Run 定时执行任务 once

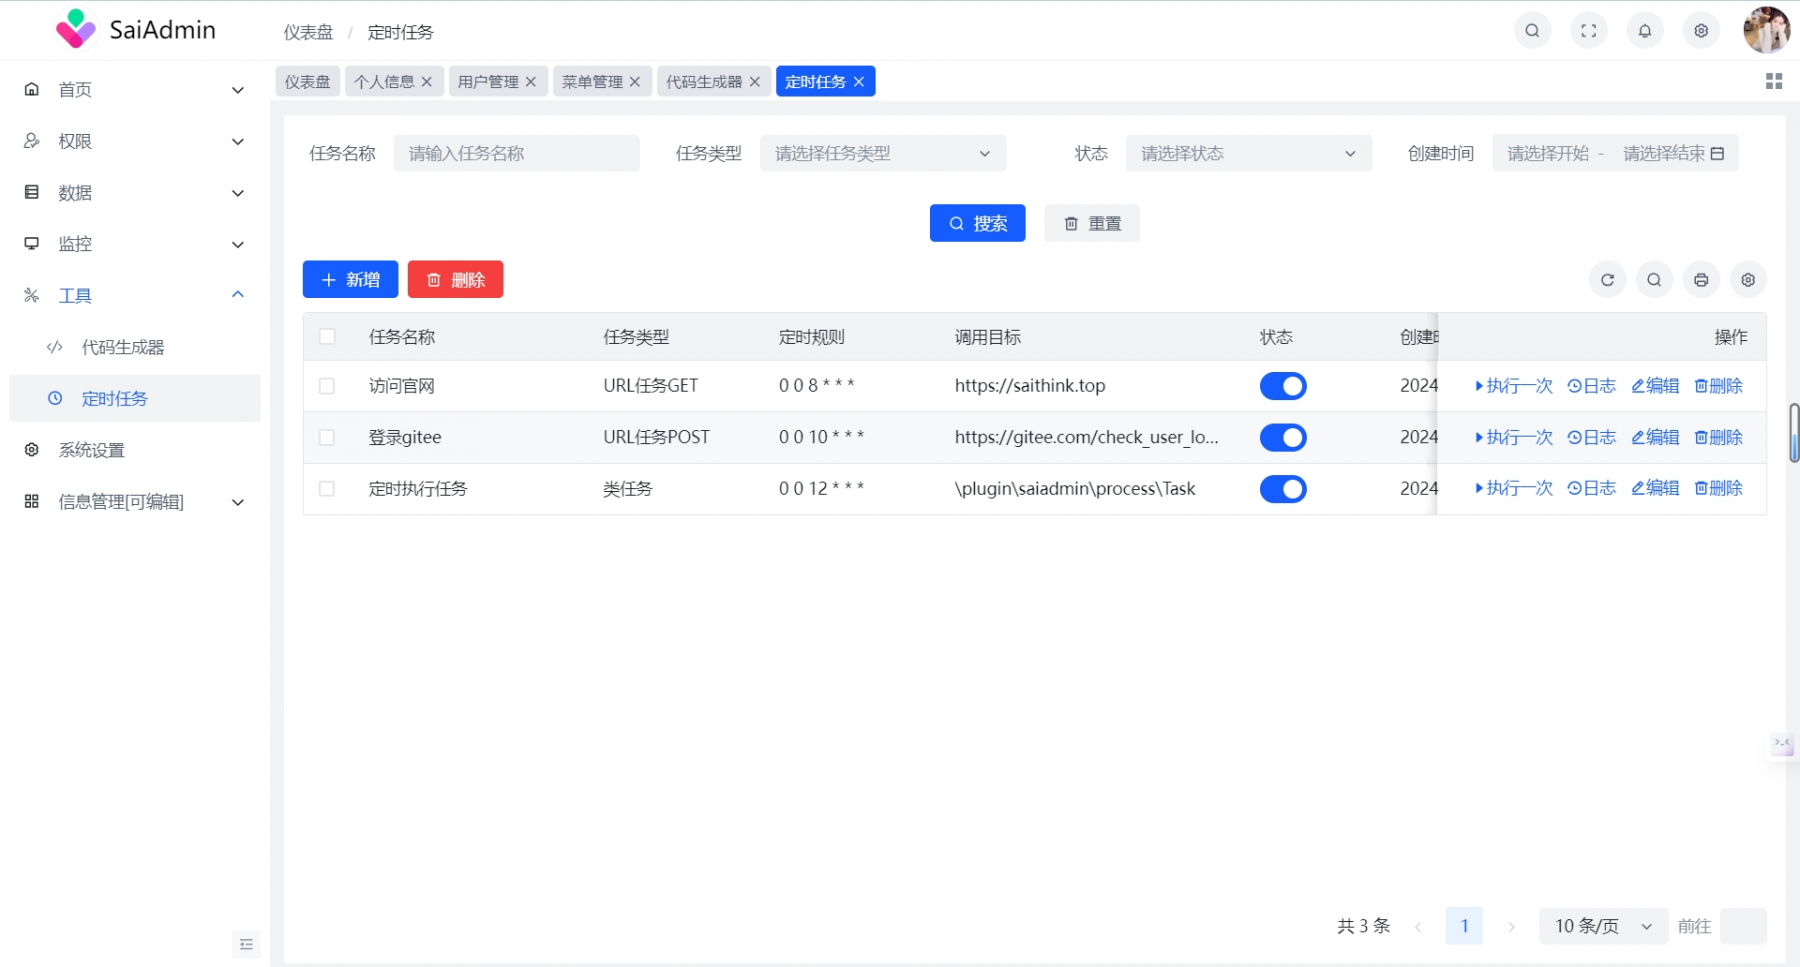(1514, 488)
